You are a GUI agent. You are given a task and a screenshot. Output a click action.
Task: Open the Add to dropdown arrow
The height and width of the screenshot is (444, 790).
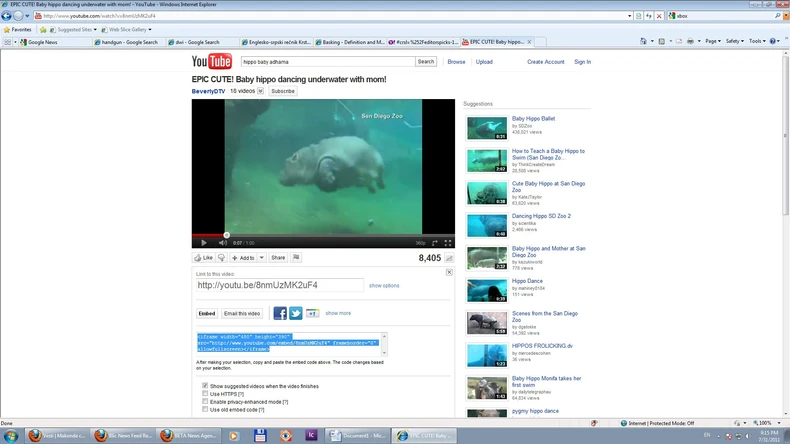(261, 258)
